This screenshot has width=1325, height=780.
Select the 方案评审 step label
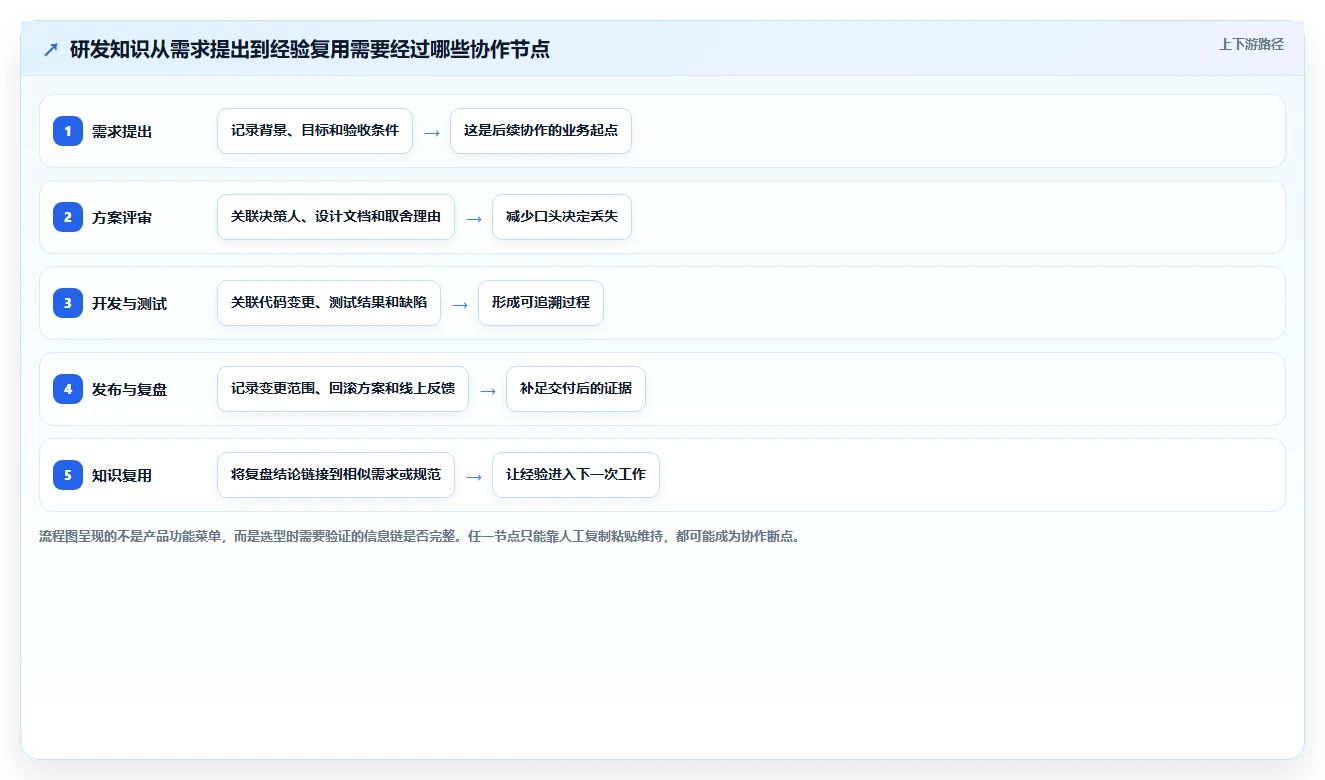click(122, 217)
